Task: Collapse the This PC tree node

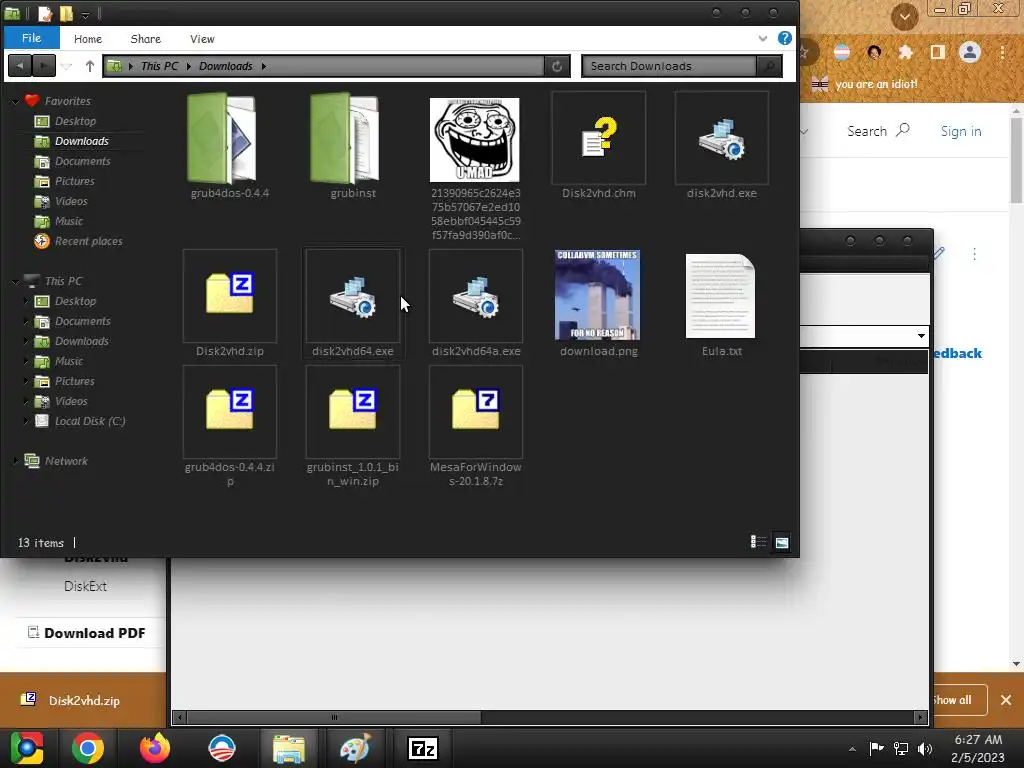Action: 15,281
